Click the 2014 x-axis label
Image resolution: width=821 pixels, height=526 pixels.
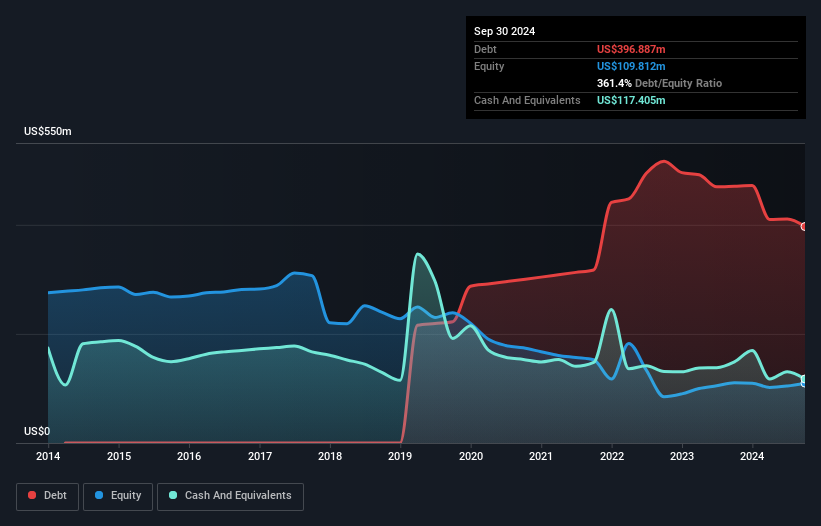pyautogui.click(x=48, y=456)
